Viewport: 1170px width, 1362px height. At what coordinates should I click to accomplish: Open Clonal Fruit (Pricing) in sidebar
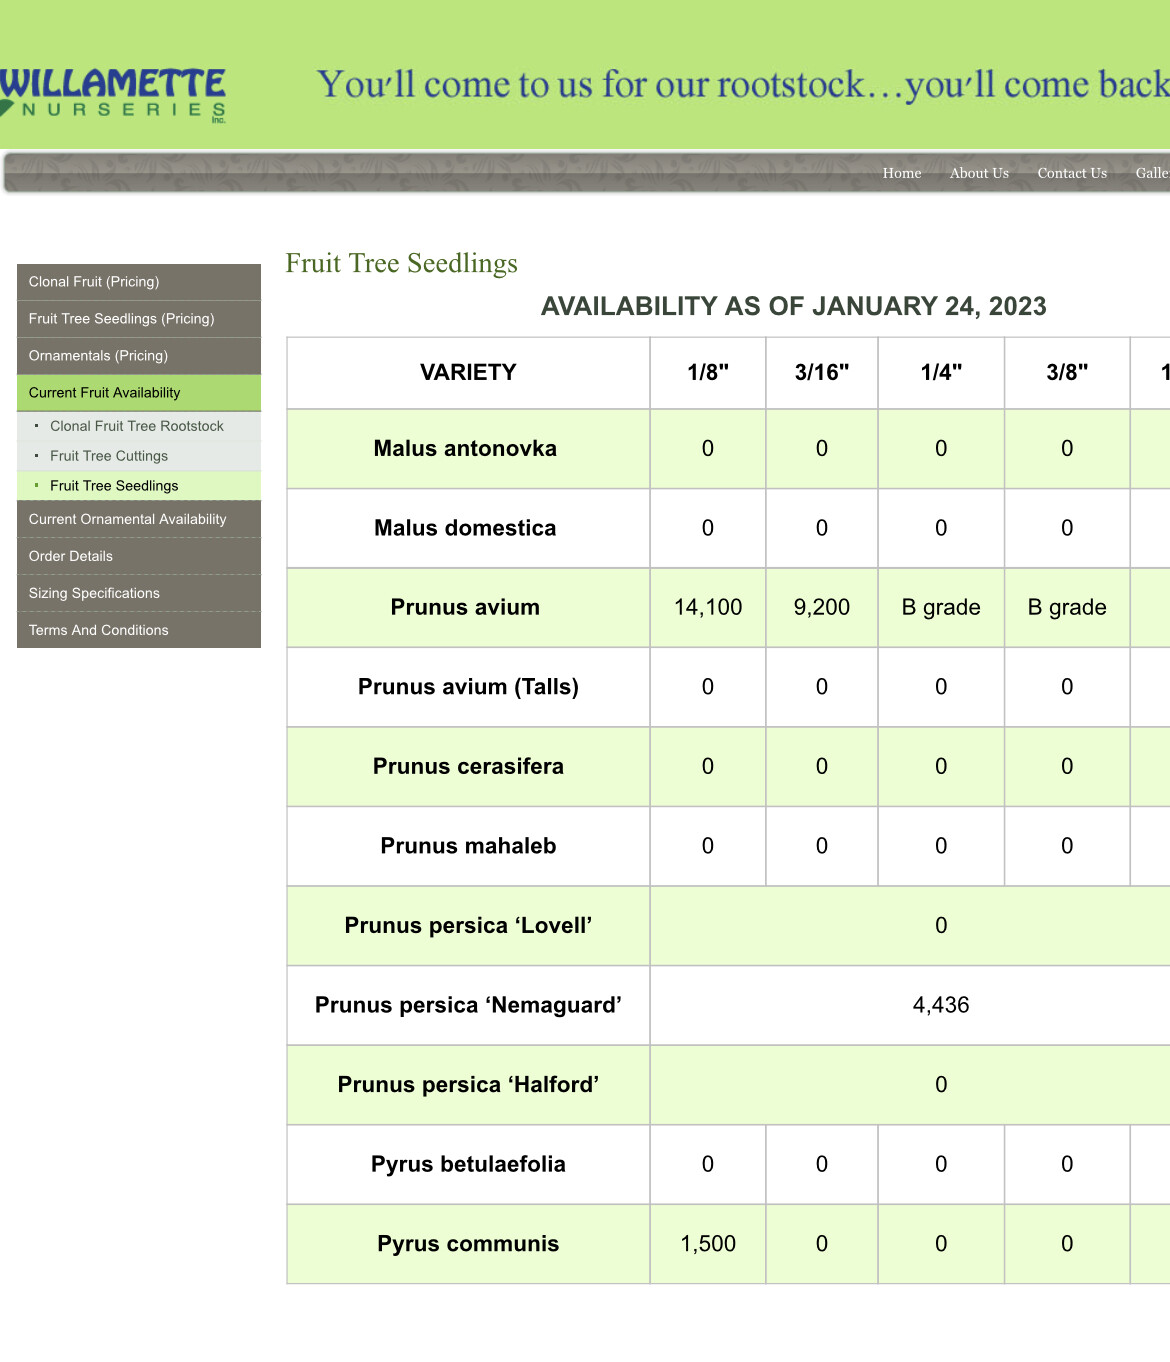pos(139,282)
